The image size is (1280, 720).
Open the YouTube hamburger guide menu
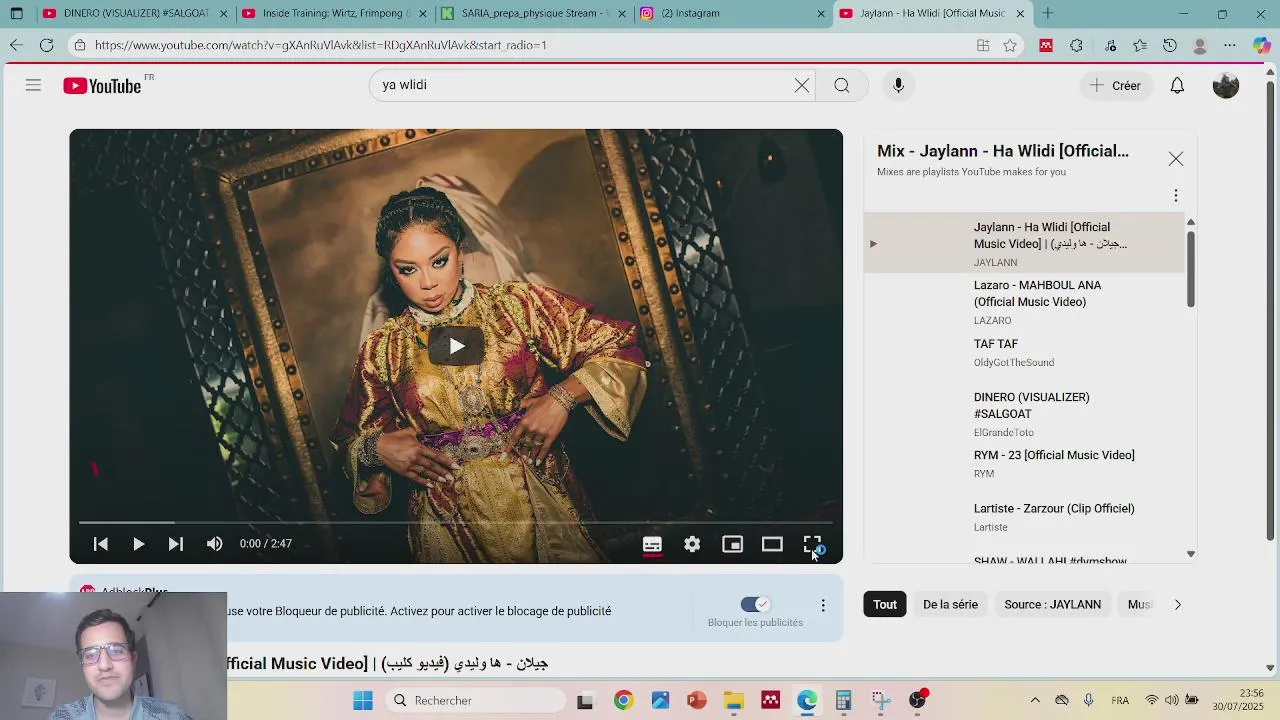[33, 85]
